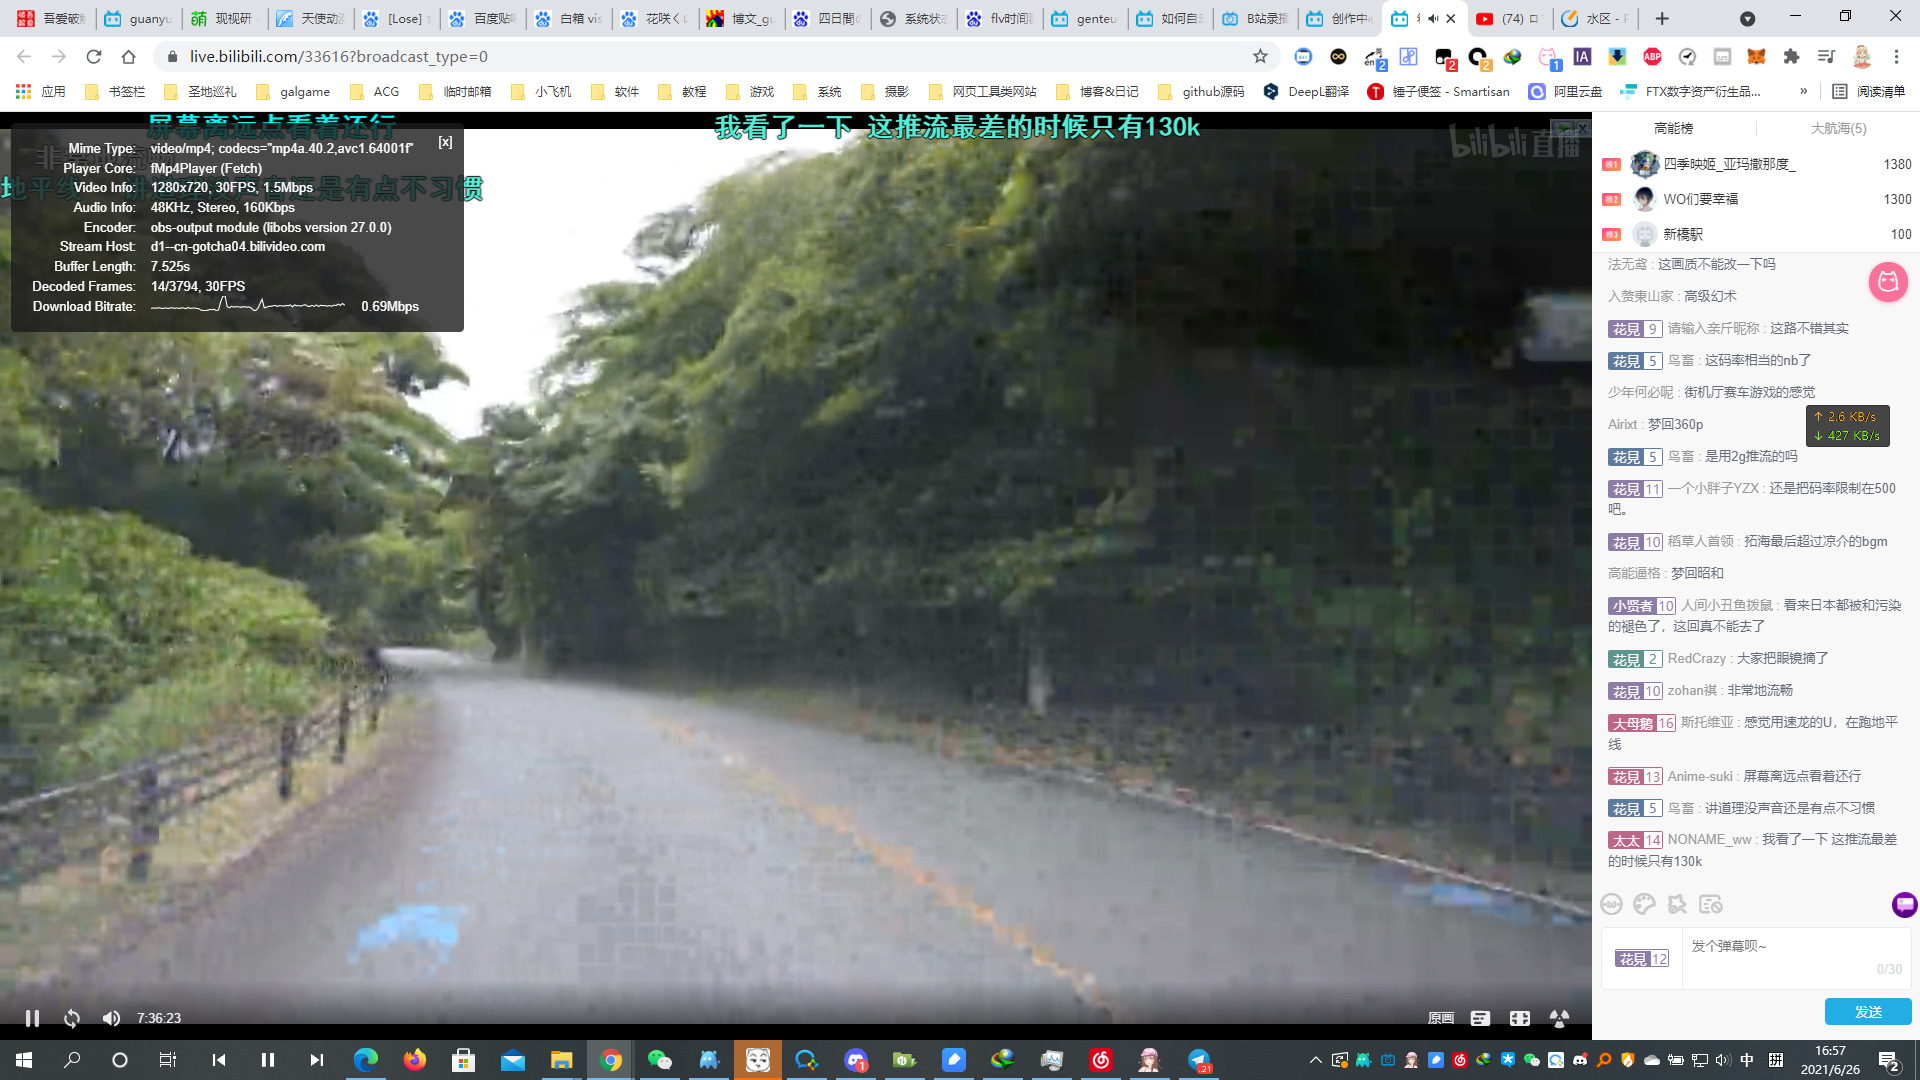Bookmark this page with star icon
This screenshot has height=1080, width=1920.
click(x=1260, y=56)
